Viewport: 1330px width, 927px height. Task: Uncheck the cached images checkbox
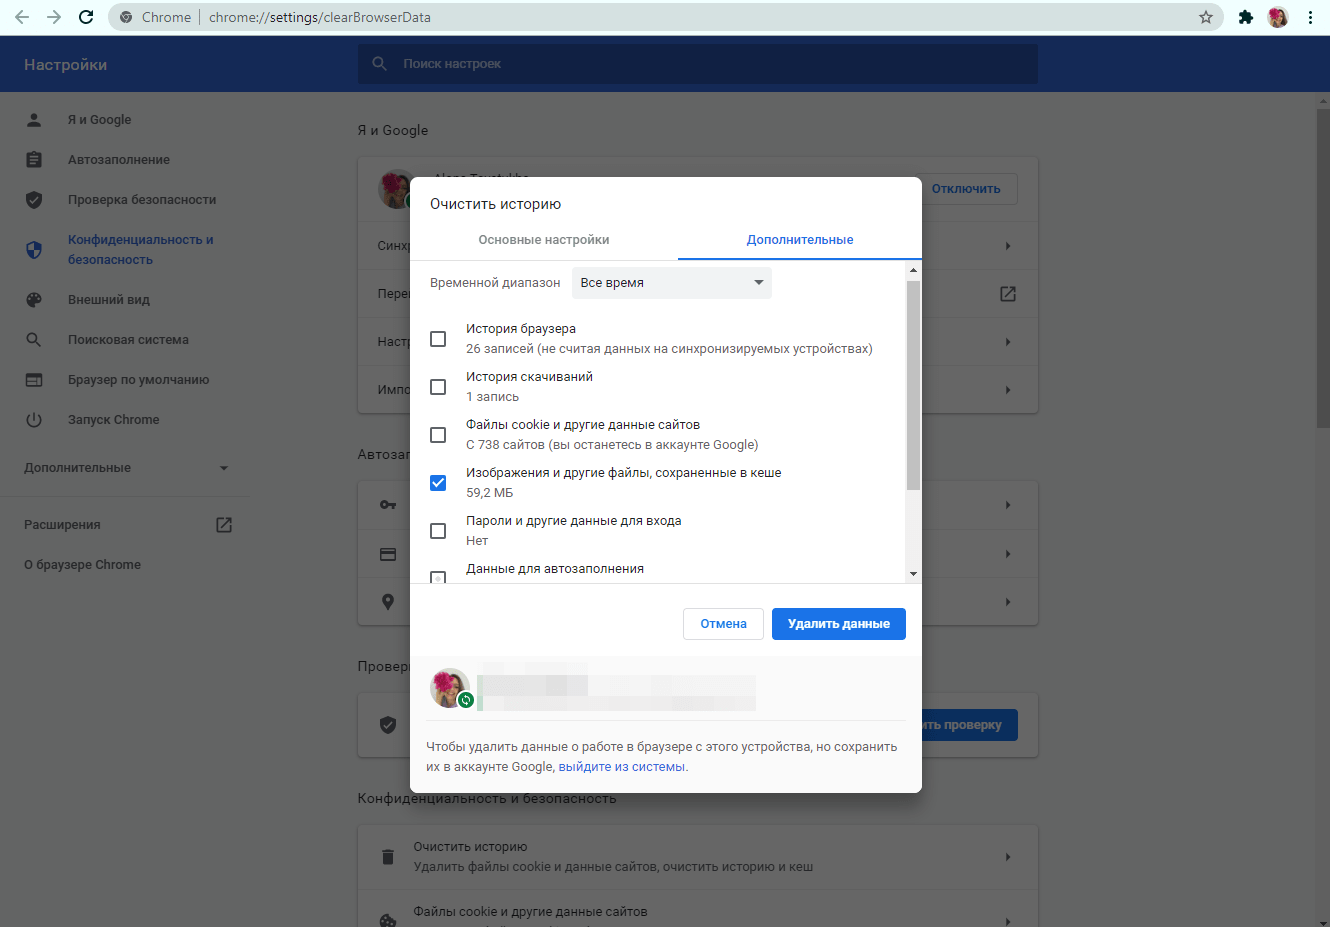438,483
